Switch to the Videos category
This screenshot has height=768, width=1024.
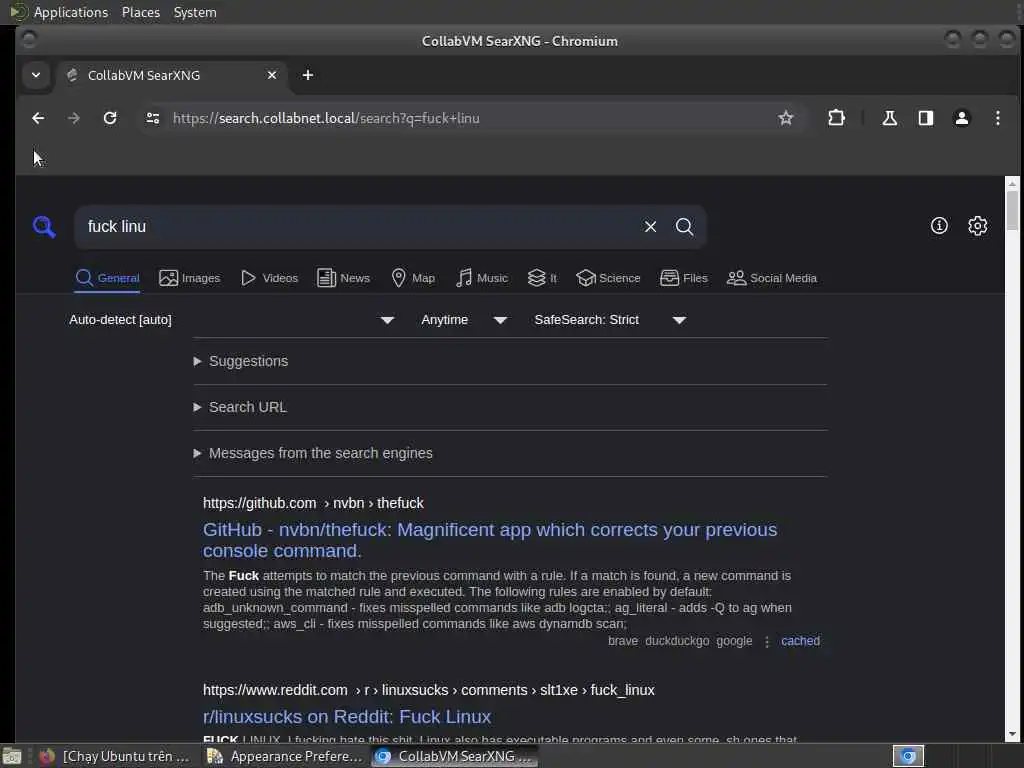(269, 278)
